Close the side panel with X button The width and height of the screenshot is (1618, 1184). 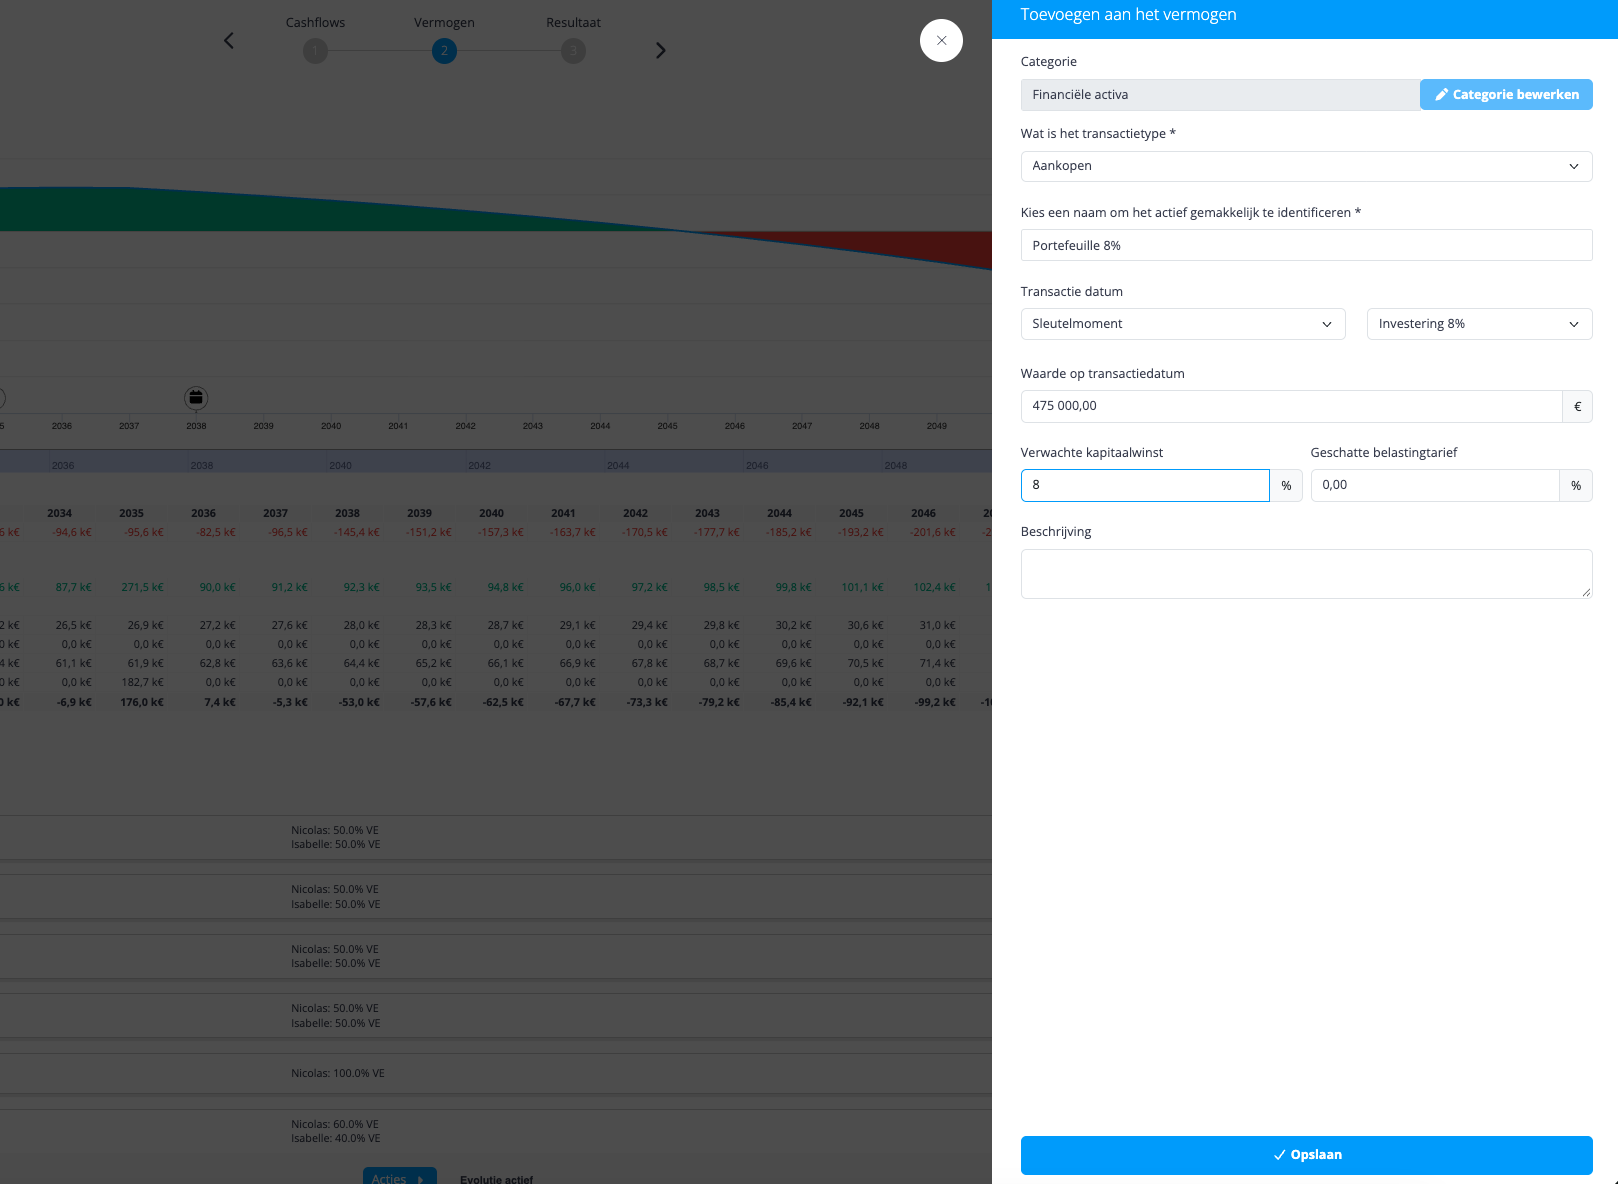tap(941, 41)
